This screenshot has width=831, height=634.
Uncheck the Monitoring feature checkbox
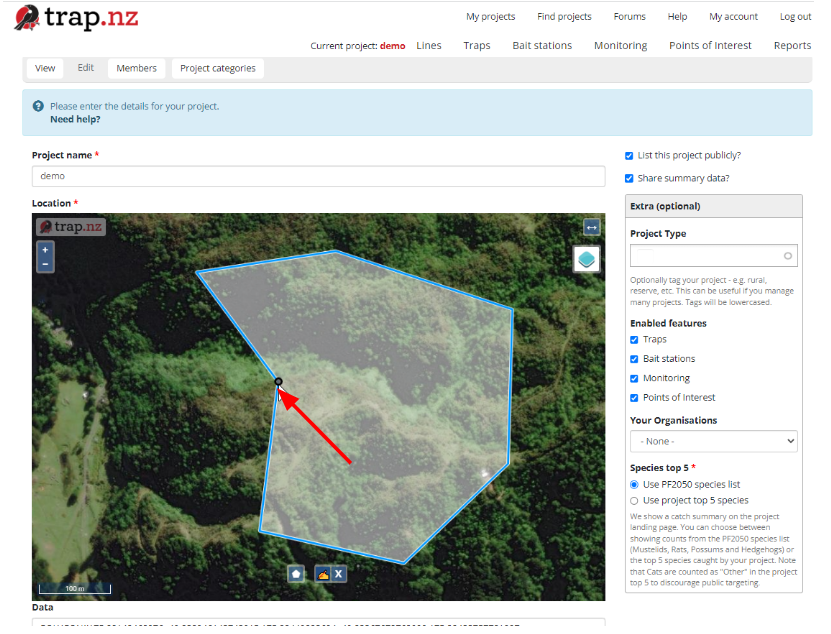tap(634, 378)
